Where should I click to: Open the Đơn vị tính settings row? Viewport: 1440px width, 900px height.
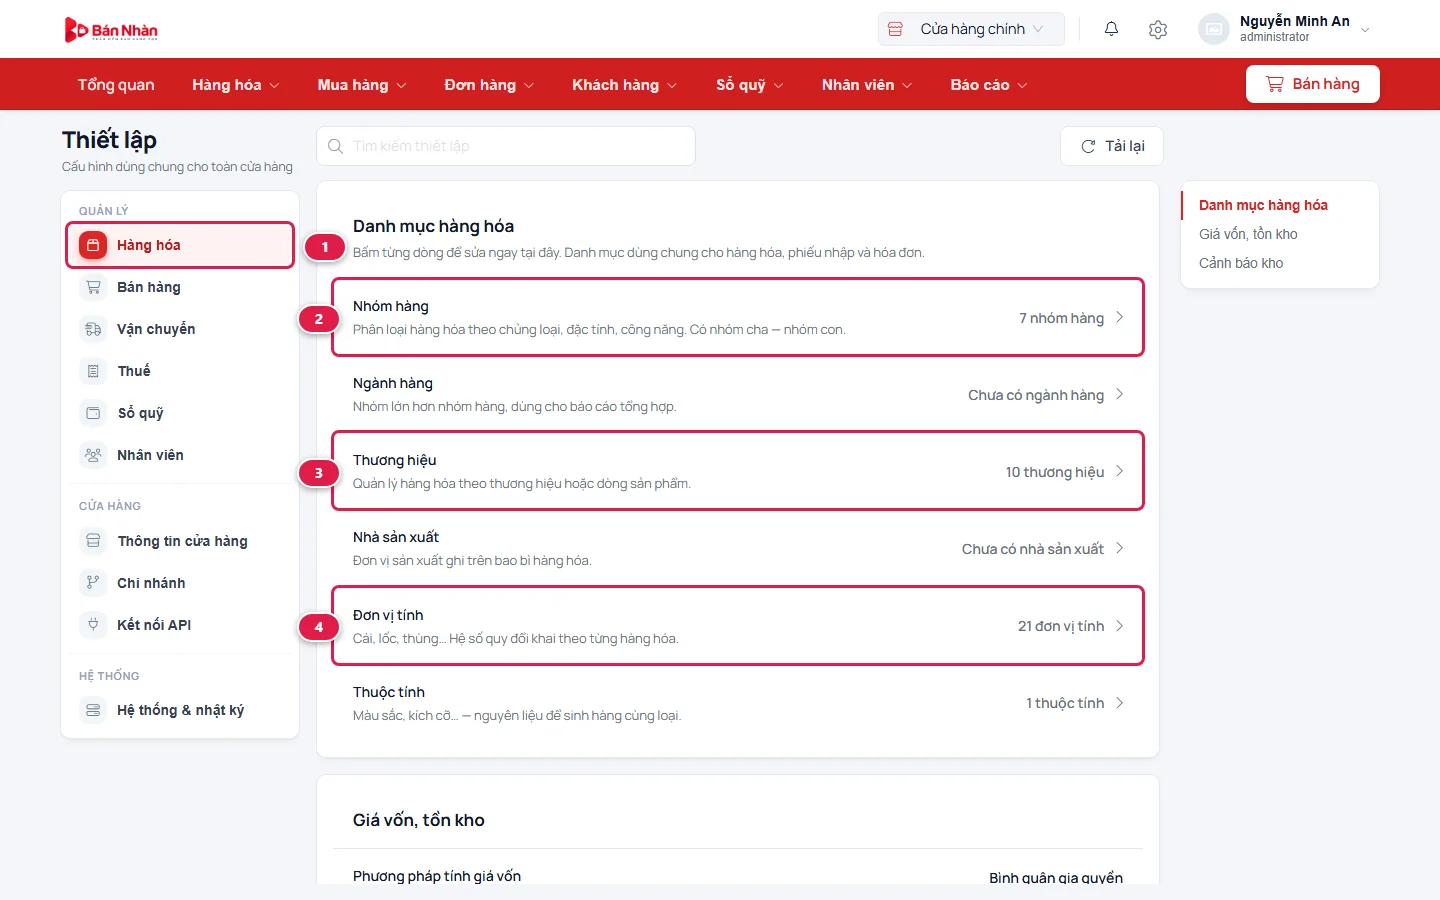pyautogui.click(x=738, y=626)
